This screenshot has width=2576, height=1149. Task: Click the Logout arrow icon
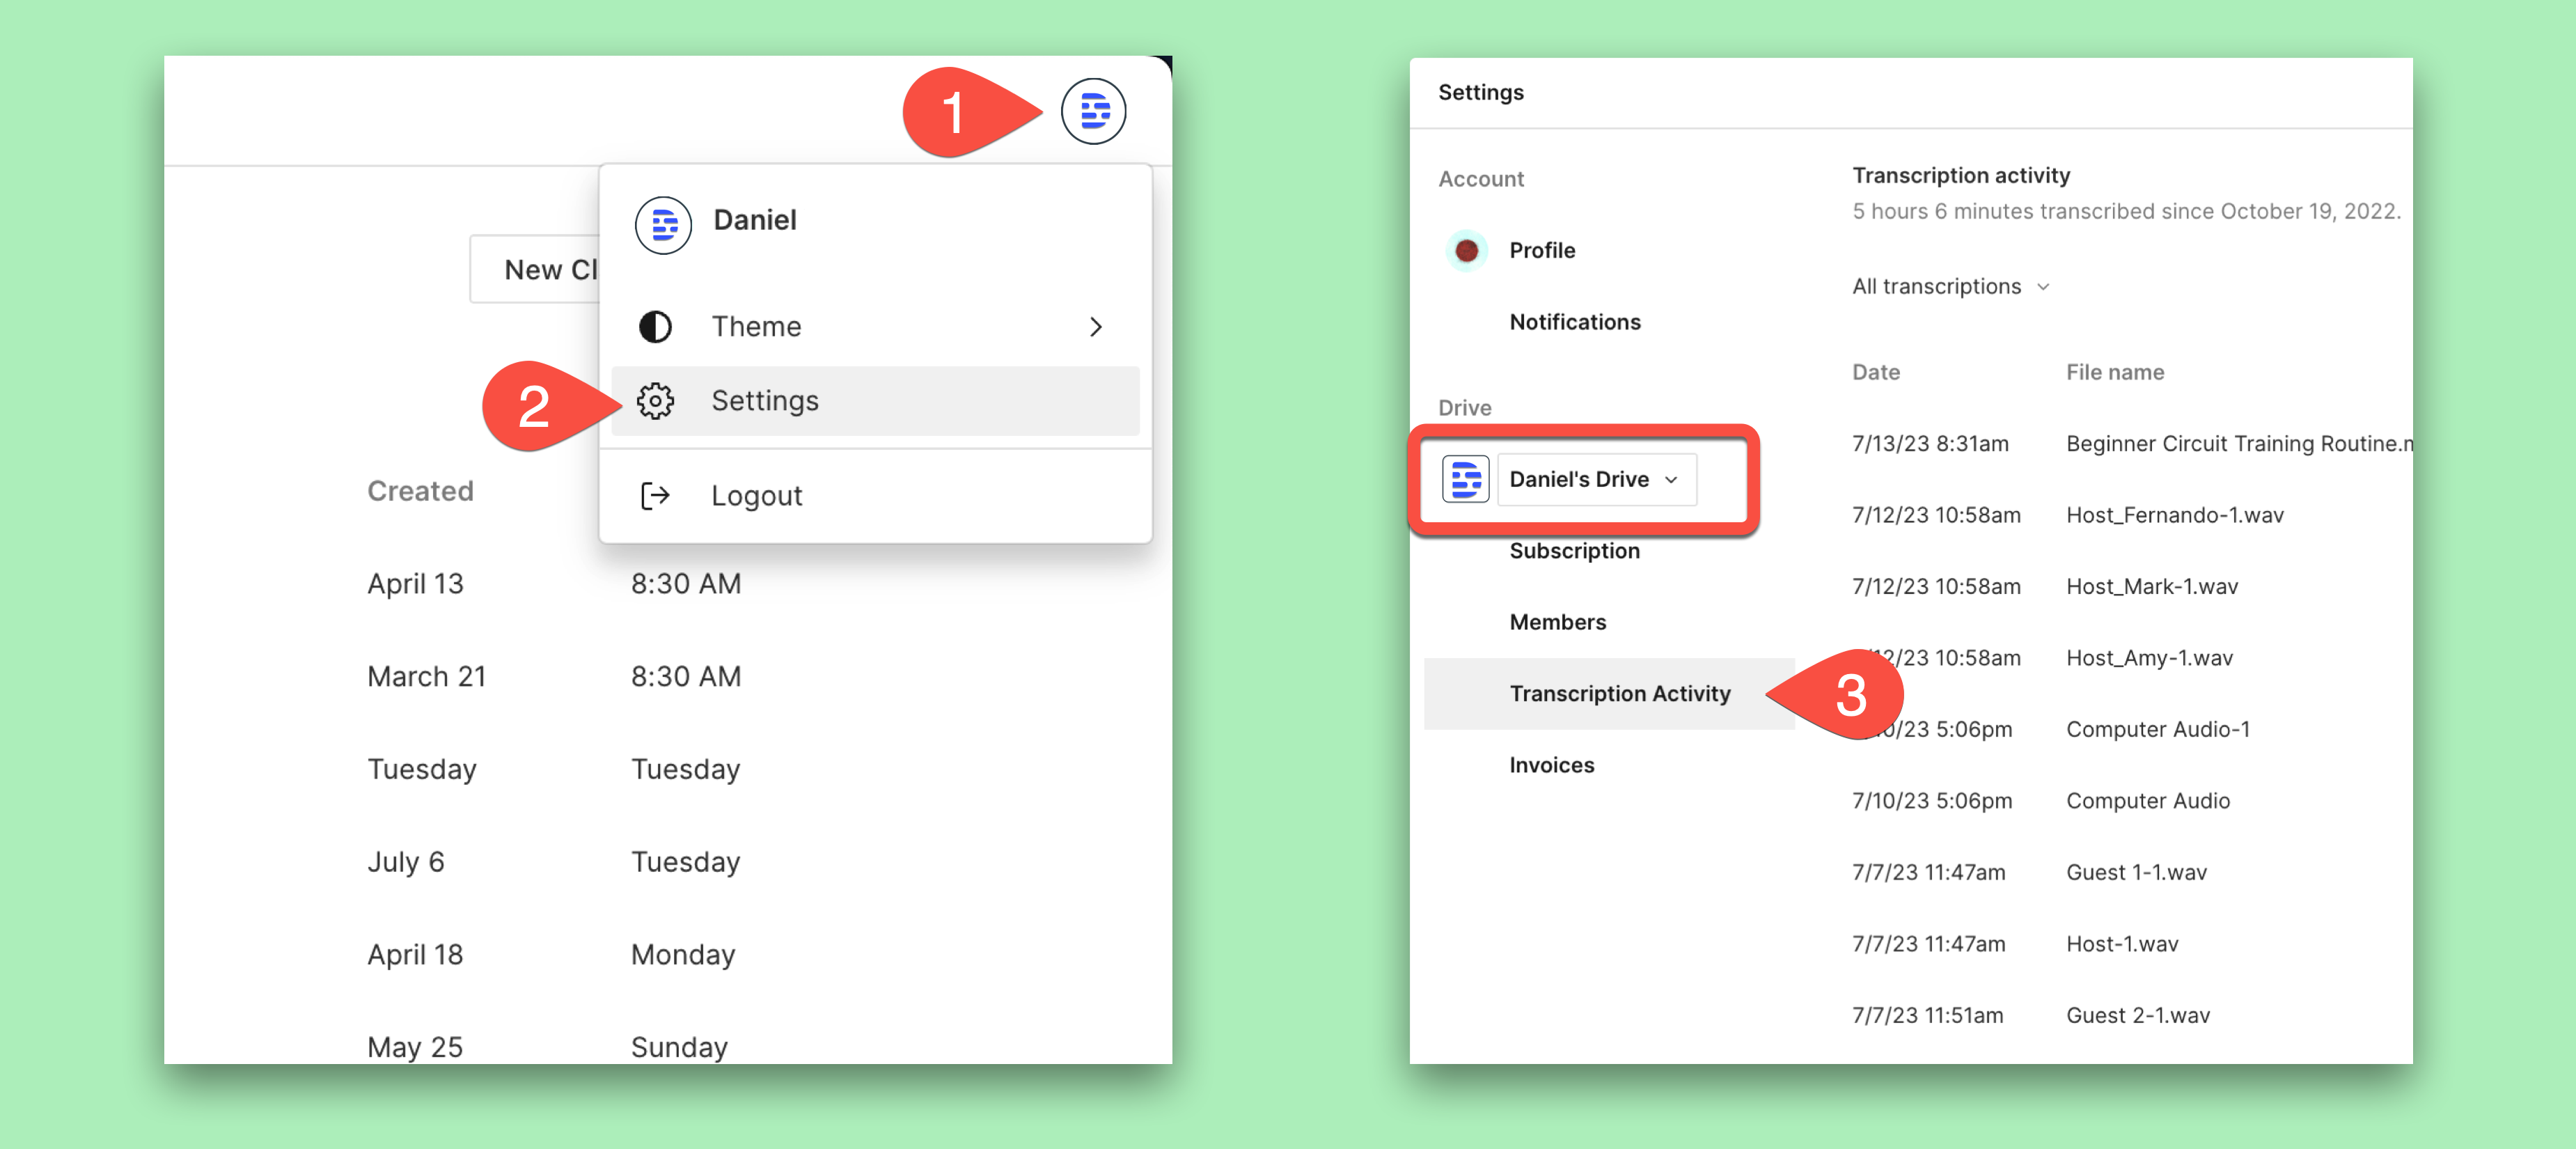(655, 496)
